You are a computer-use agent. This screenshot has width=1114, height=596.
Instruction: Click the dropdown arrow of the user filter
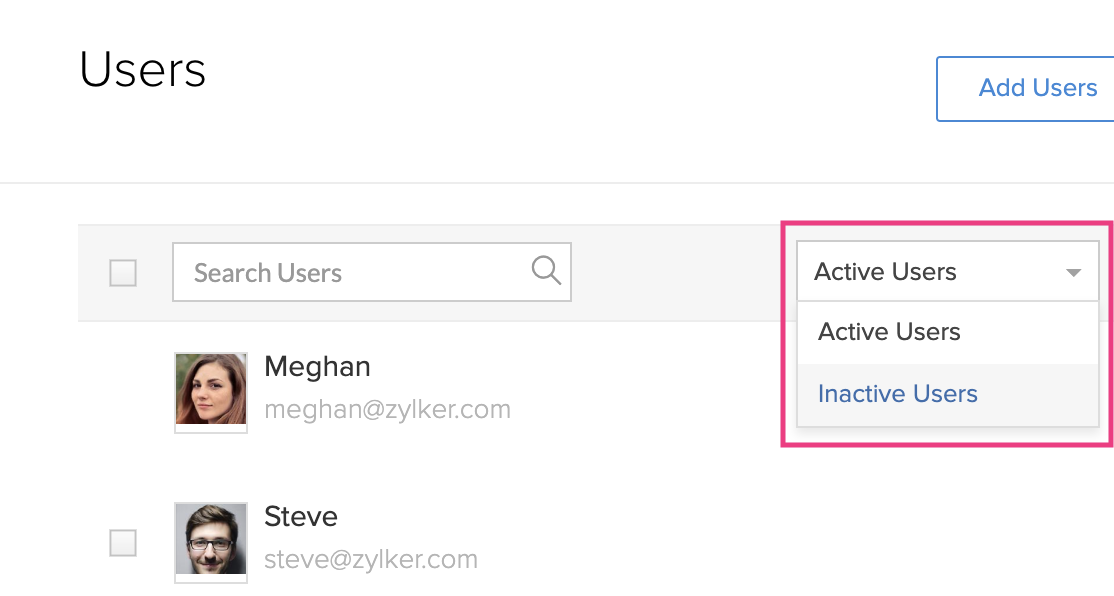click(1073, 272)
